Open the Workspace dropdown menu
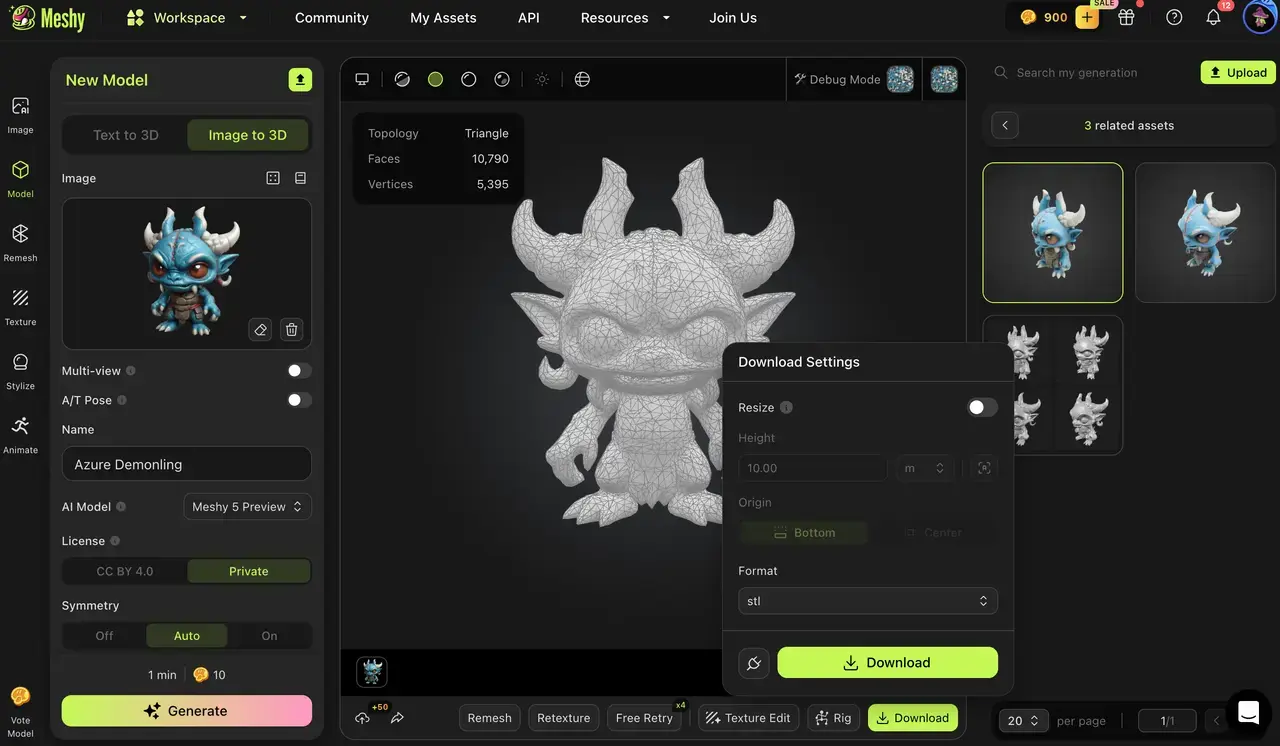The height and width of the screenshot is (746, 1280). [x=188, y=18]
